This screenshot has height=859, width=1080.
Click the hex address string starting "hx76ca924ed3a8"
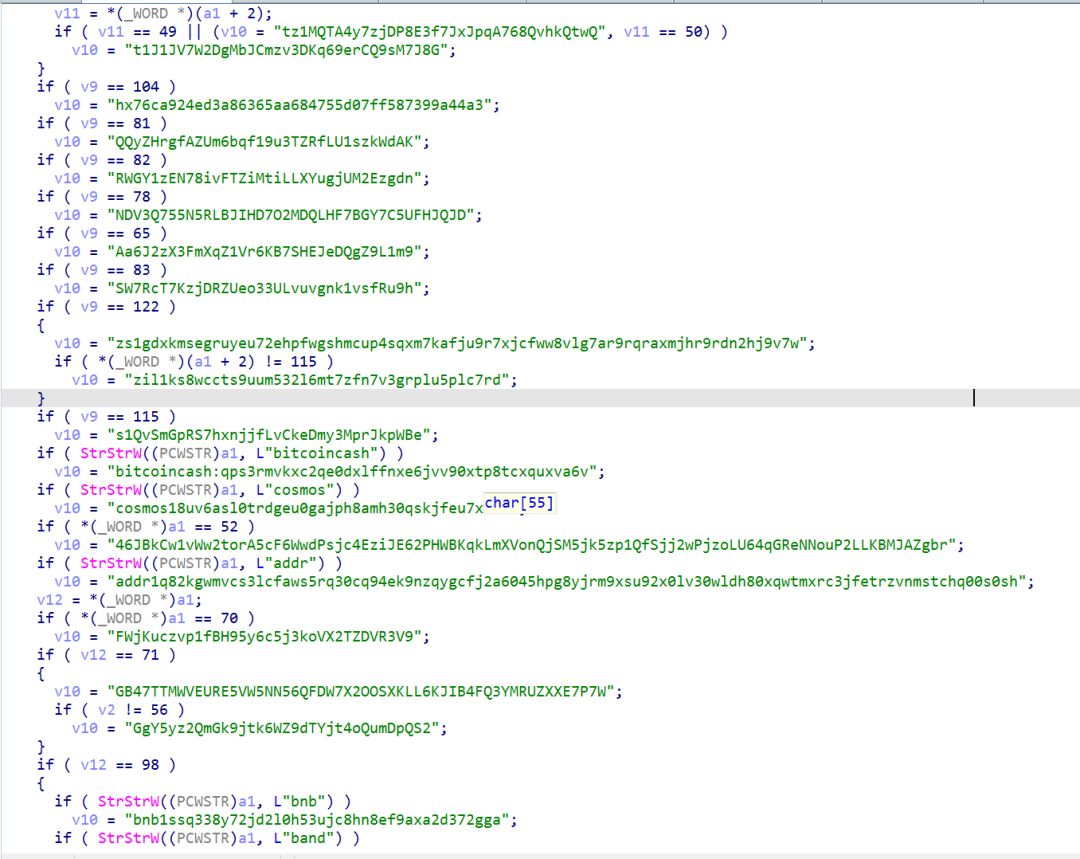coord(301,105)
